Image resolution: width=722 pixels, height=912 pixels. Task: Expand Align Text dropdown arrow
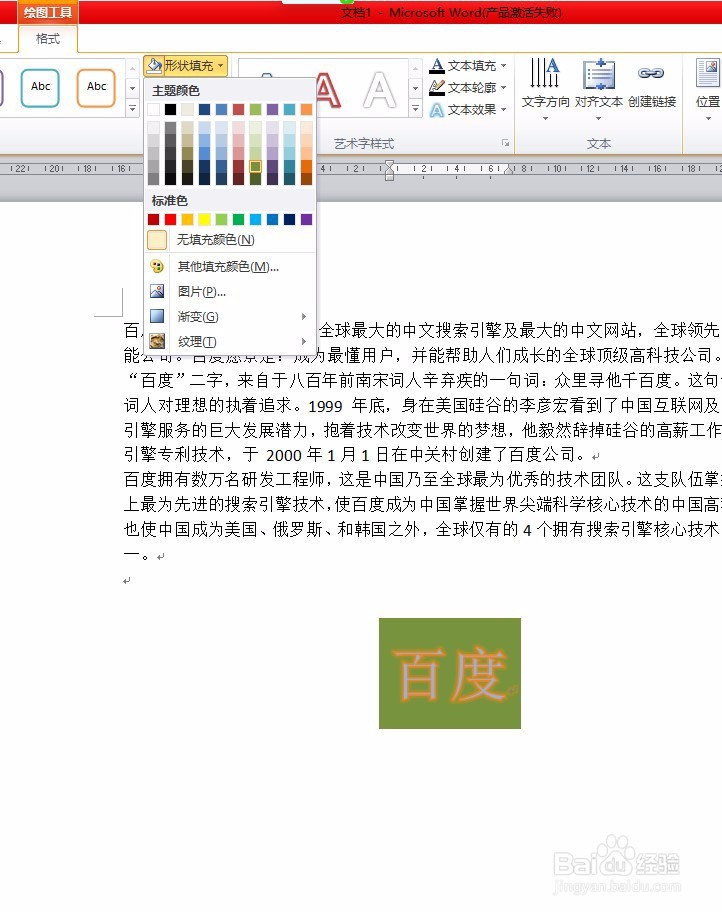point(599,119)
